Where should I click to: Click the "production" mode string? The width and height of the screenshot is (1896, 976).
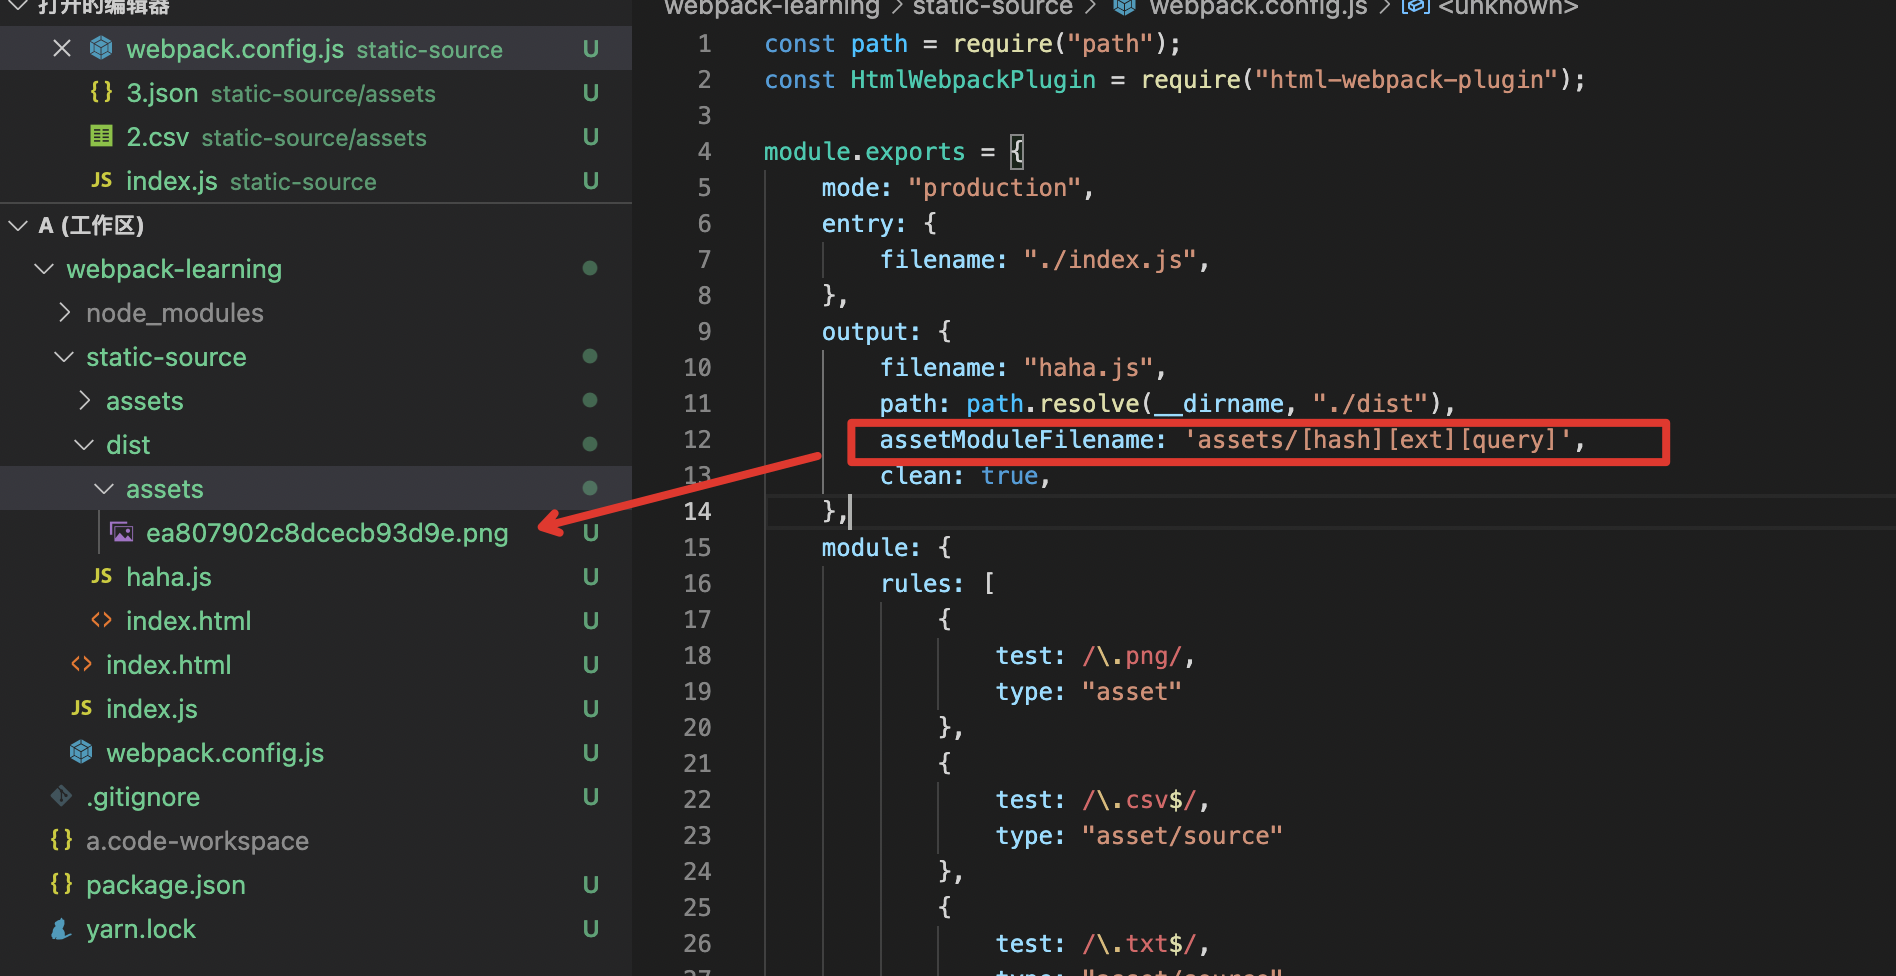[x=994, y=188]
